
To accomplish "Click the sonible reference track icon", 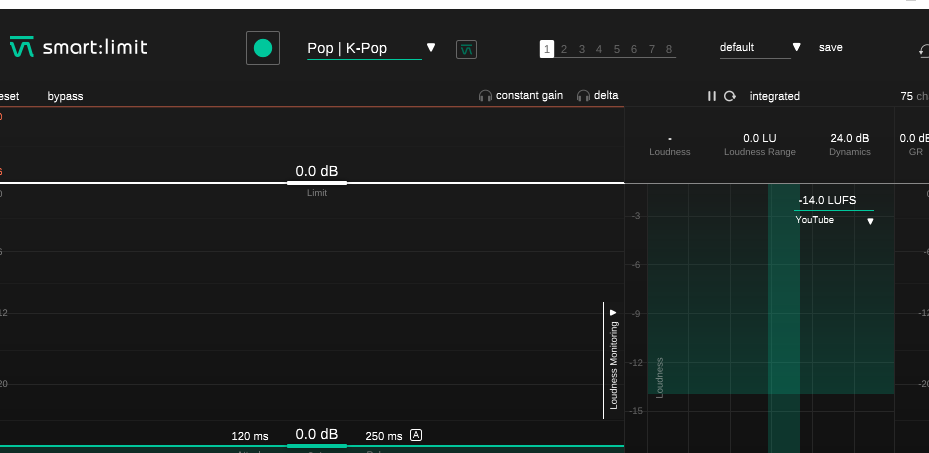I will click(x=466, y=50).
